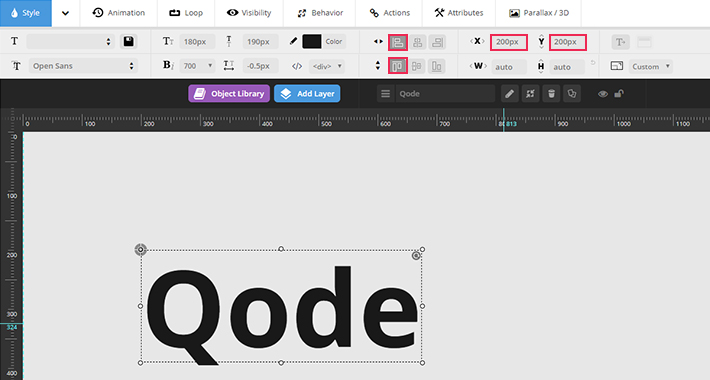Open the black font color swatch
The height and width of the screenshot is (380, 710).
coord(312,42)
